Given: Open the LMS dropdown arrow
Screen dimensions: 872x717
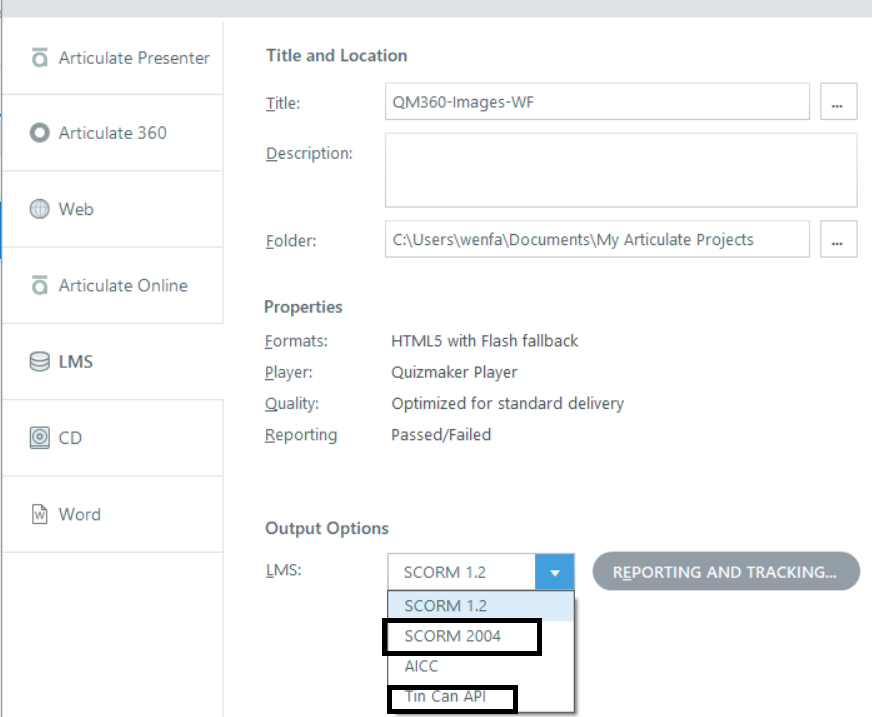Looking at the screenshot, I should click(x=555, y=573).
